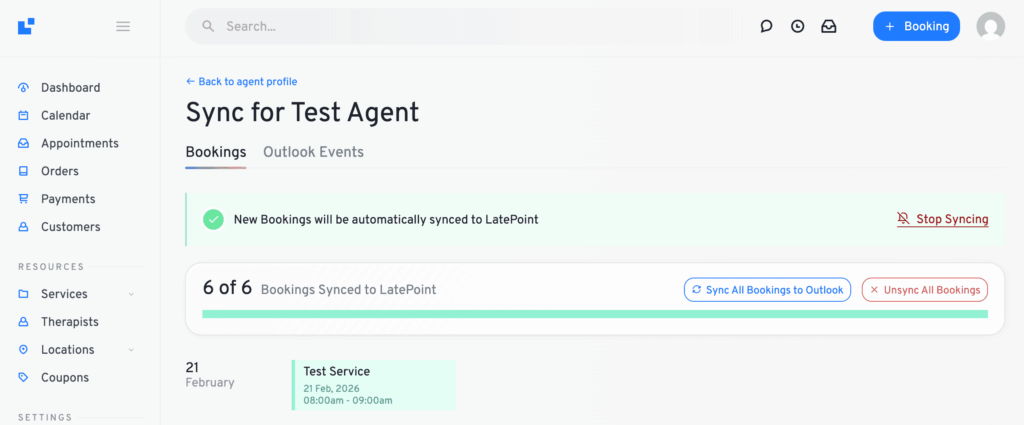Screen dimensions: 1024x425
Task: Open the clock activity icon
Action: 797,27
